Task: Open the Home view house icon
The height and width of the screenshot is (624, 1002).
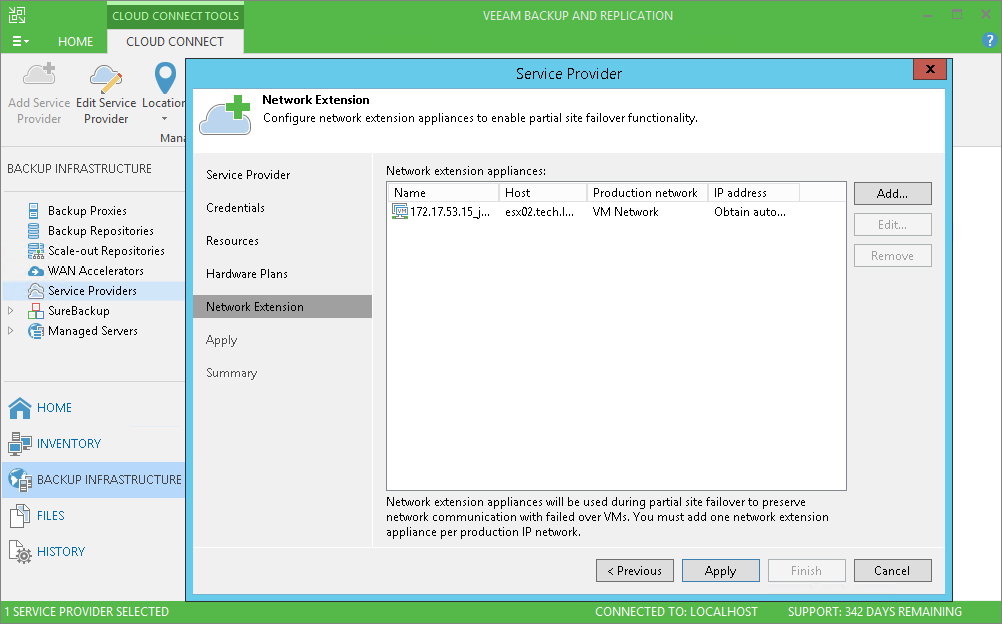Action: pyautogui.click(x=20, y=407)
